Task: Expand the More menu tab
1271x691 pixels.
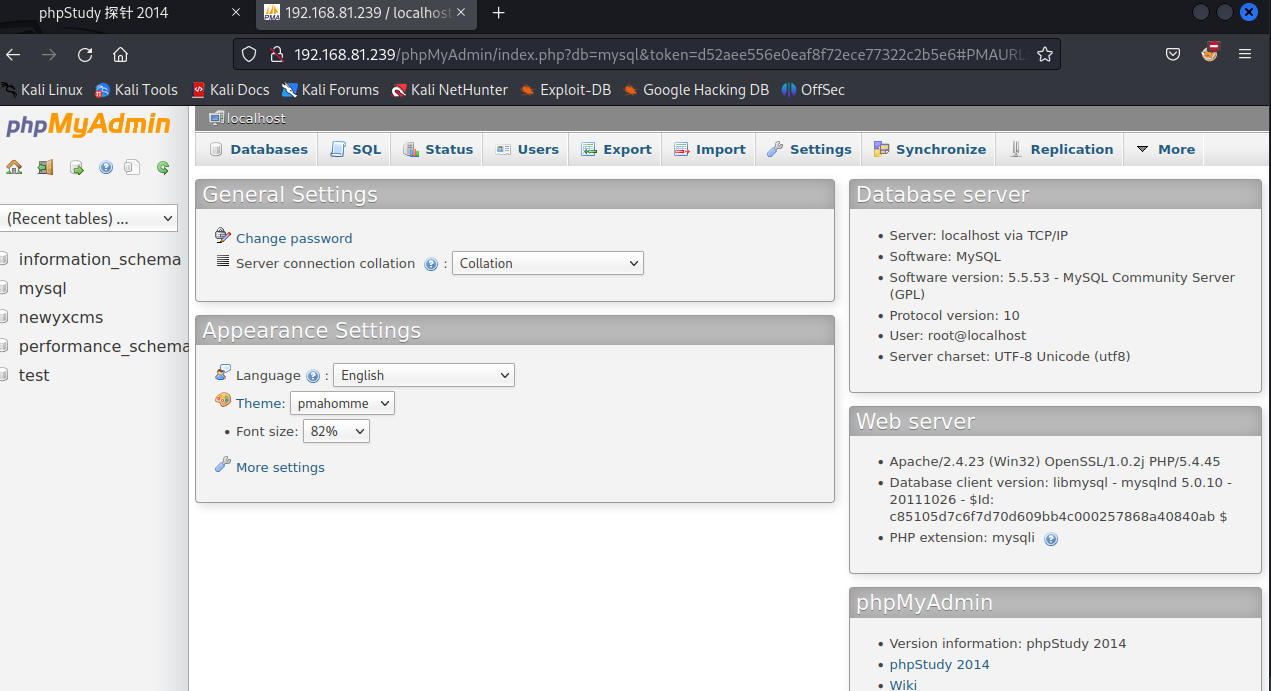Action: click(x=1165, y=149)
